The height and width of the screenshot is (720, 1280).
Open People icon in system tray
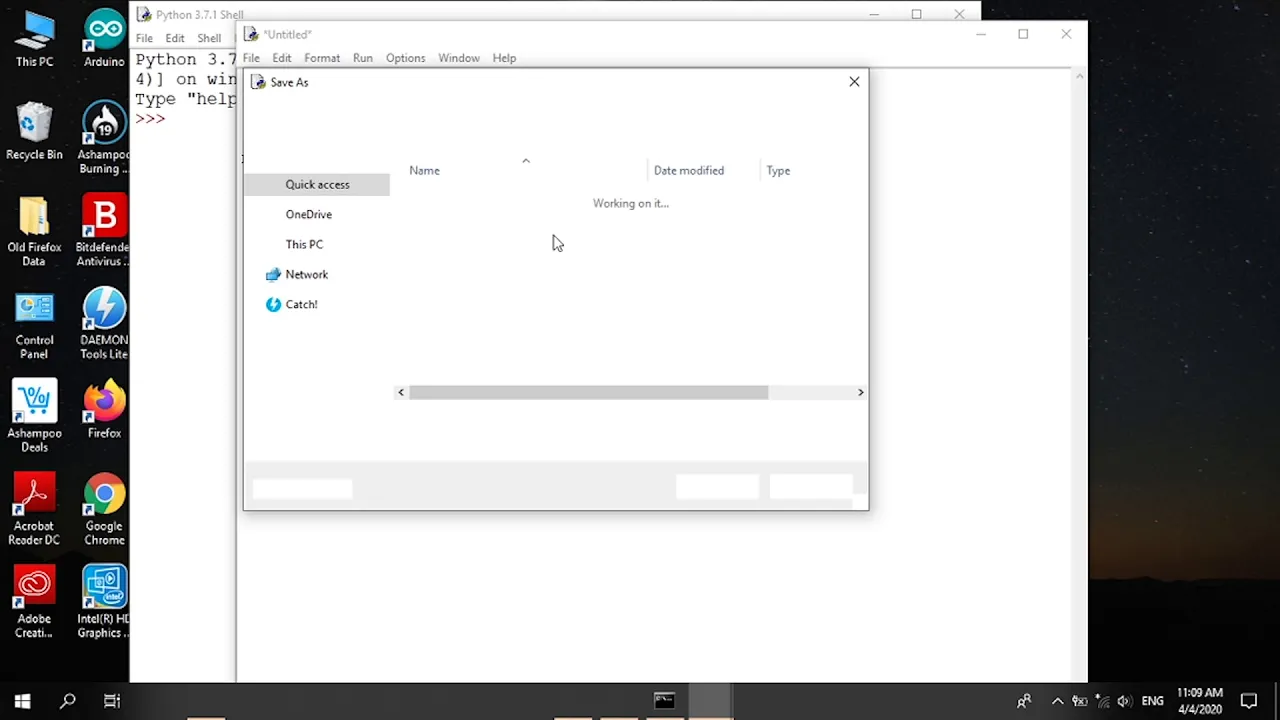[x=1024, y=701]
